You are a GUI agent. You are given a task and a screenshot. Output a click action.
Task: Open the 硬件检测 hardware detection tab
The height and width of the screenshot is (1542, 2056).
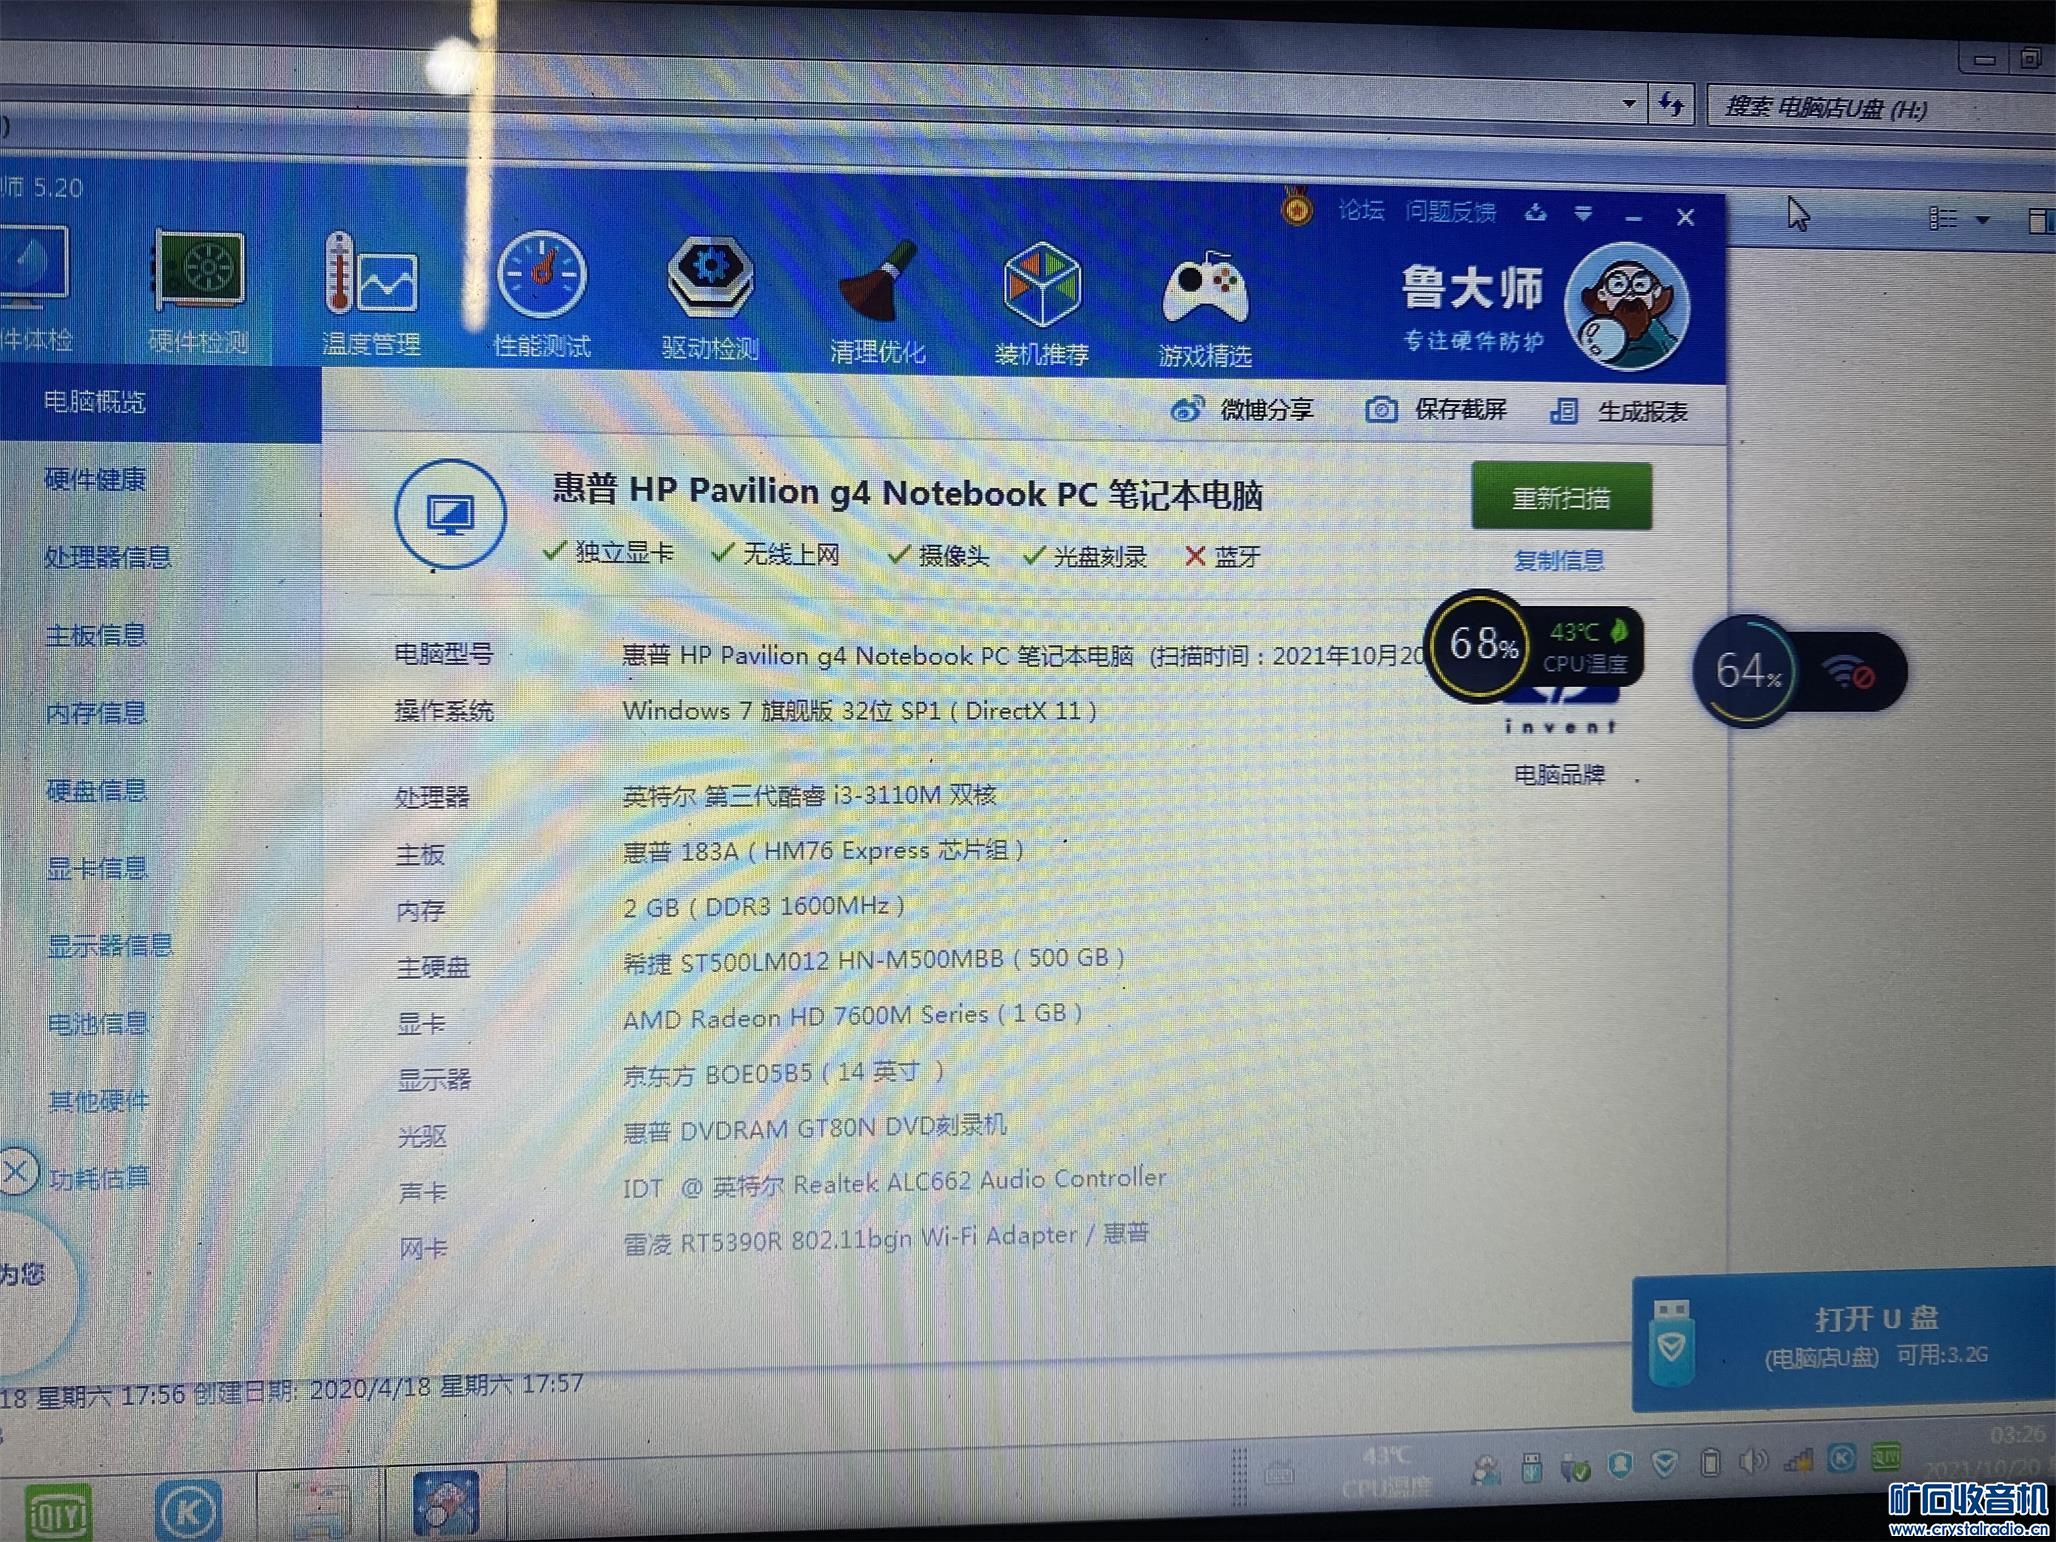click(198, 292)
